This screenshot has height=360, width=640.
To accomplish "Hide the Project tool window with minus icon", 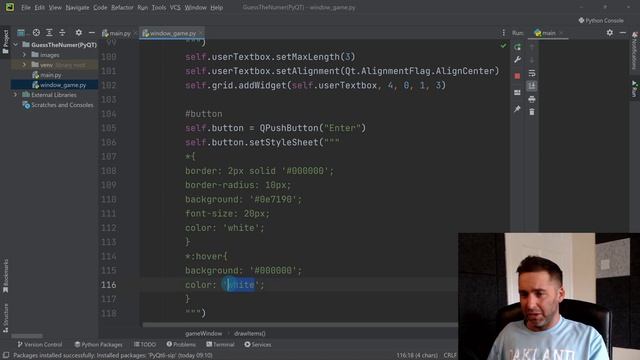I will (91, 33).
